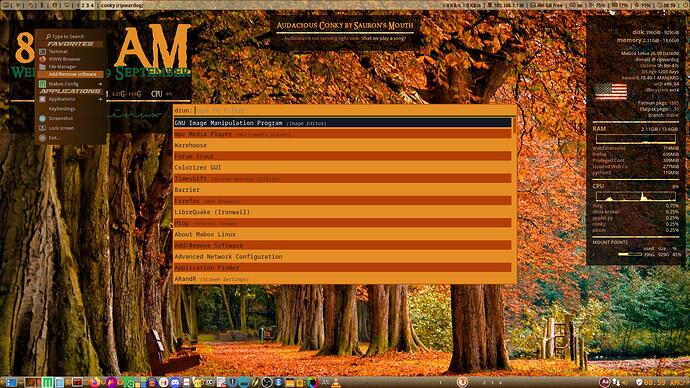
Task: Open Advanced Network Configuration entry
Action: pos(343,256)
